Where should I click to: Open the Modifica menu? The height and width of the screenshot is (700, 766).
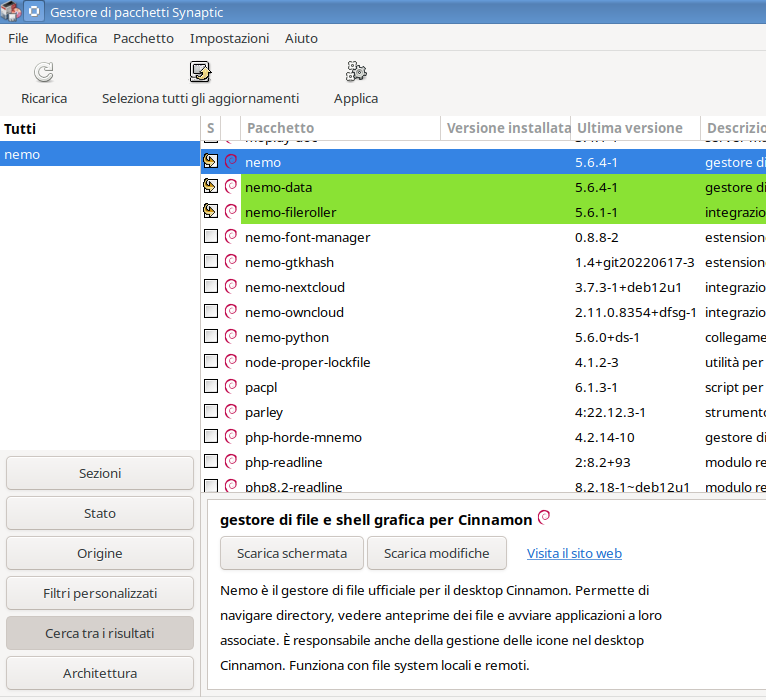71,39
